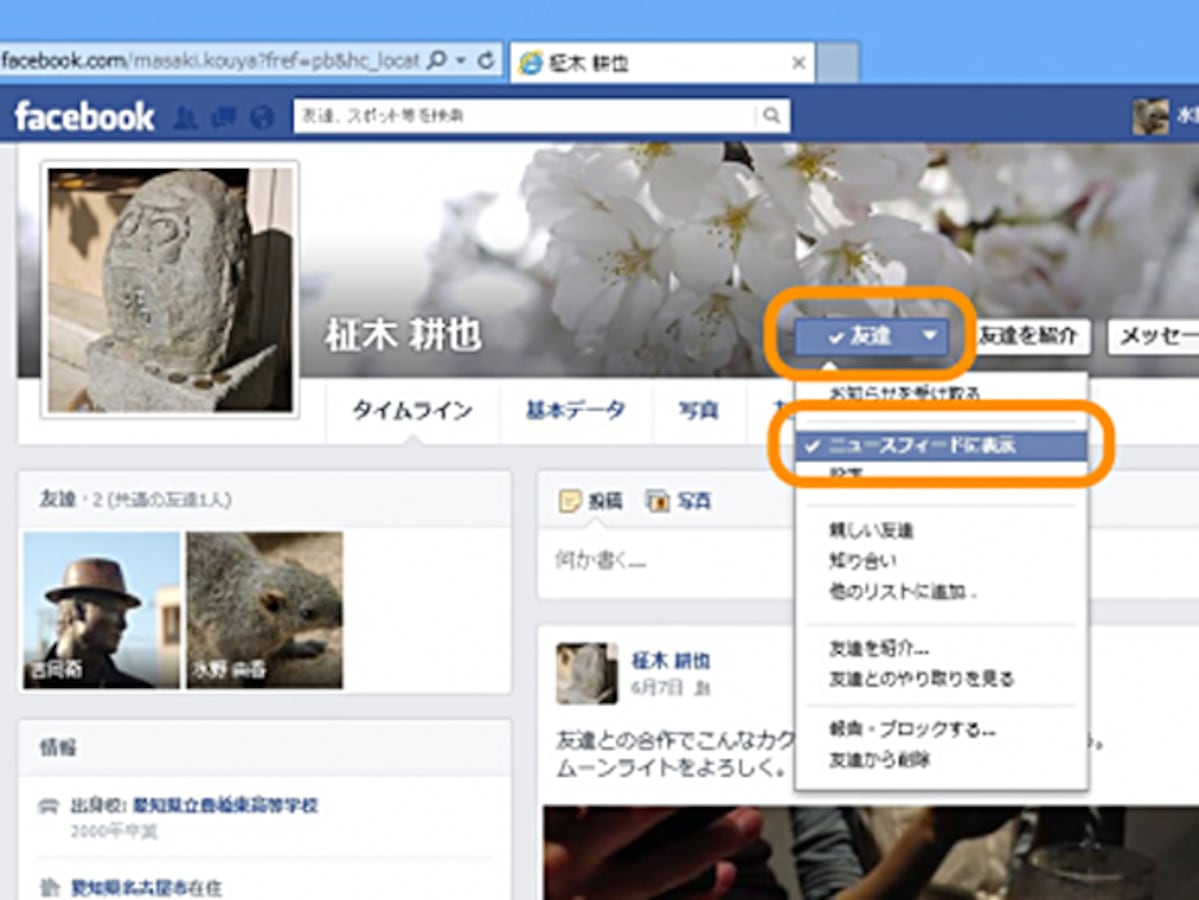1199x900 pixels.
Task: Switch to the 基本データ tab
Action: [574, 409]
